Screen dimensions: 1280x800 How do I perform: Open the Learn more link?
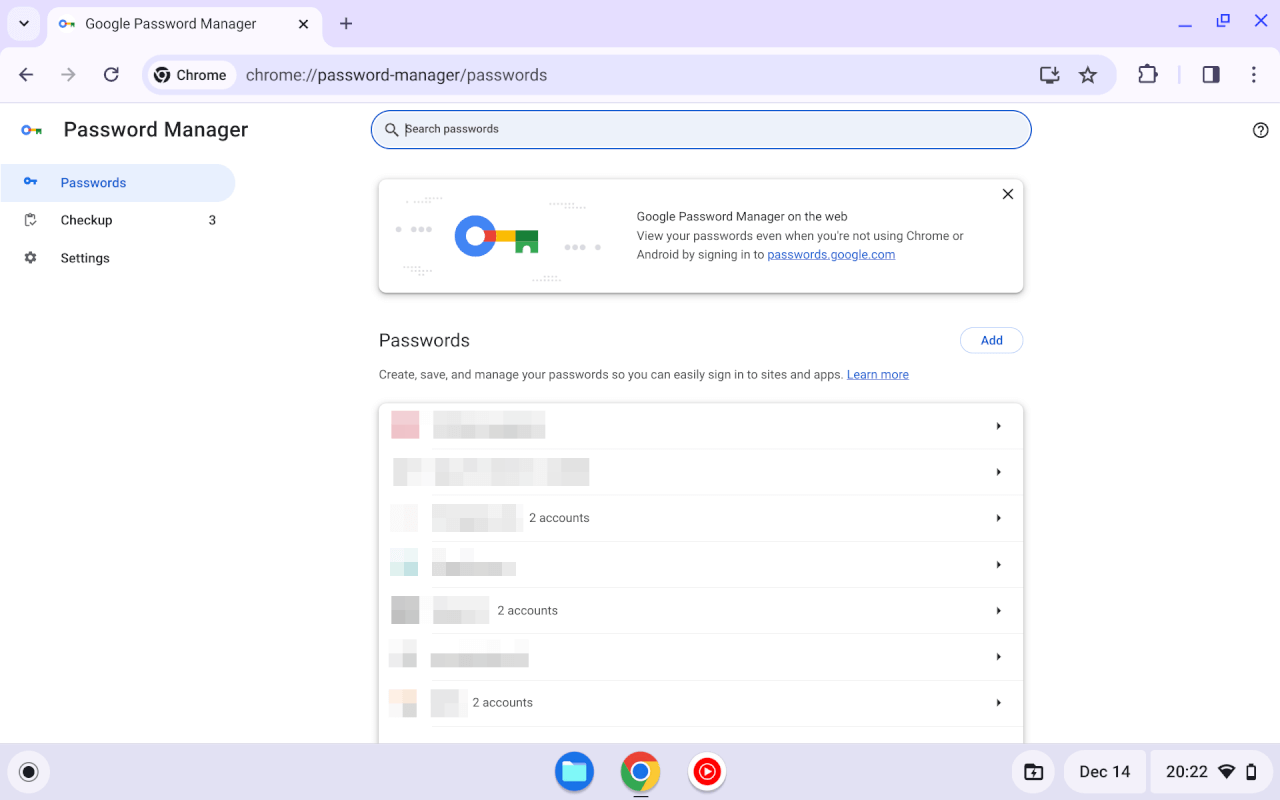click(x=878, y=374)
